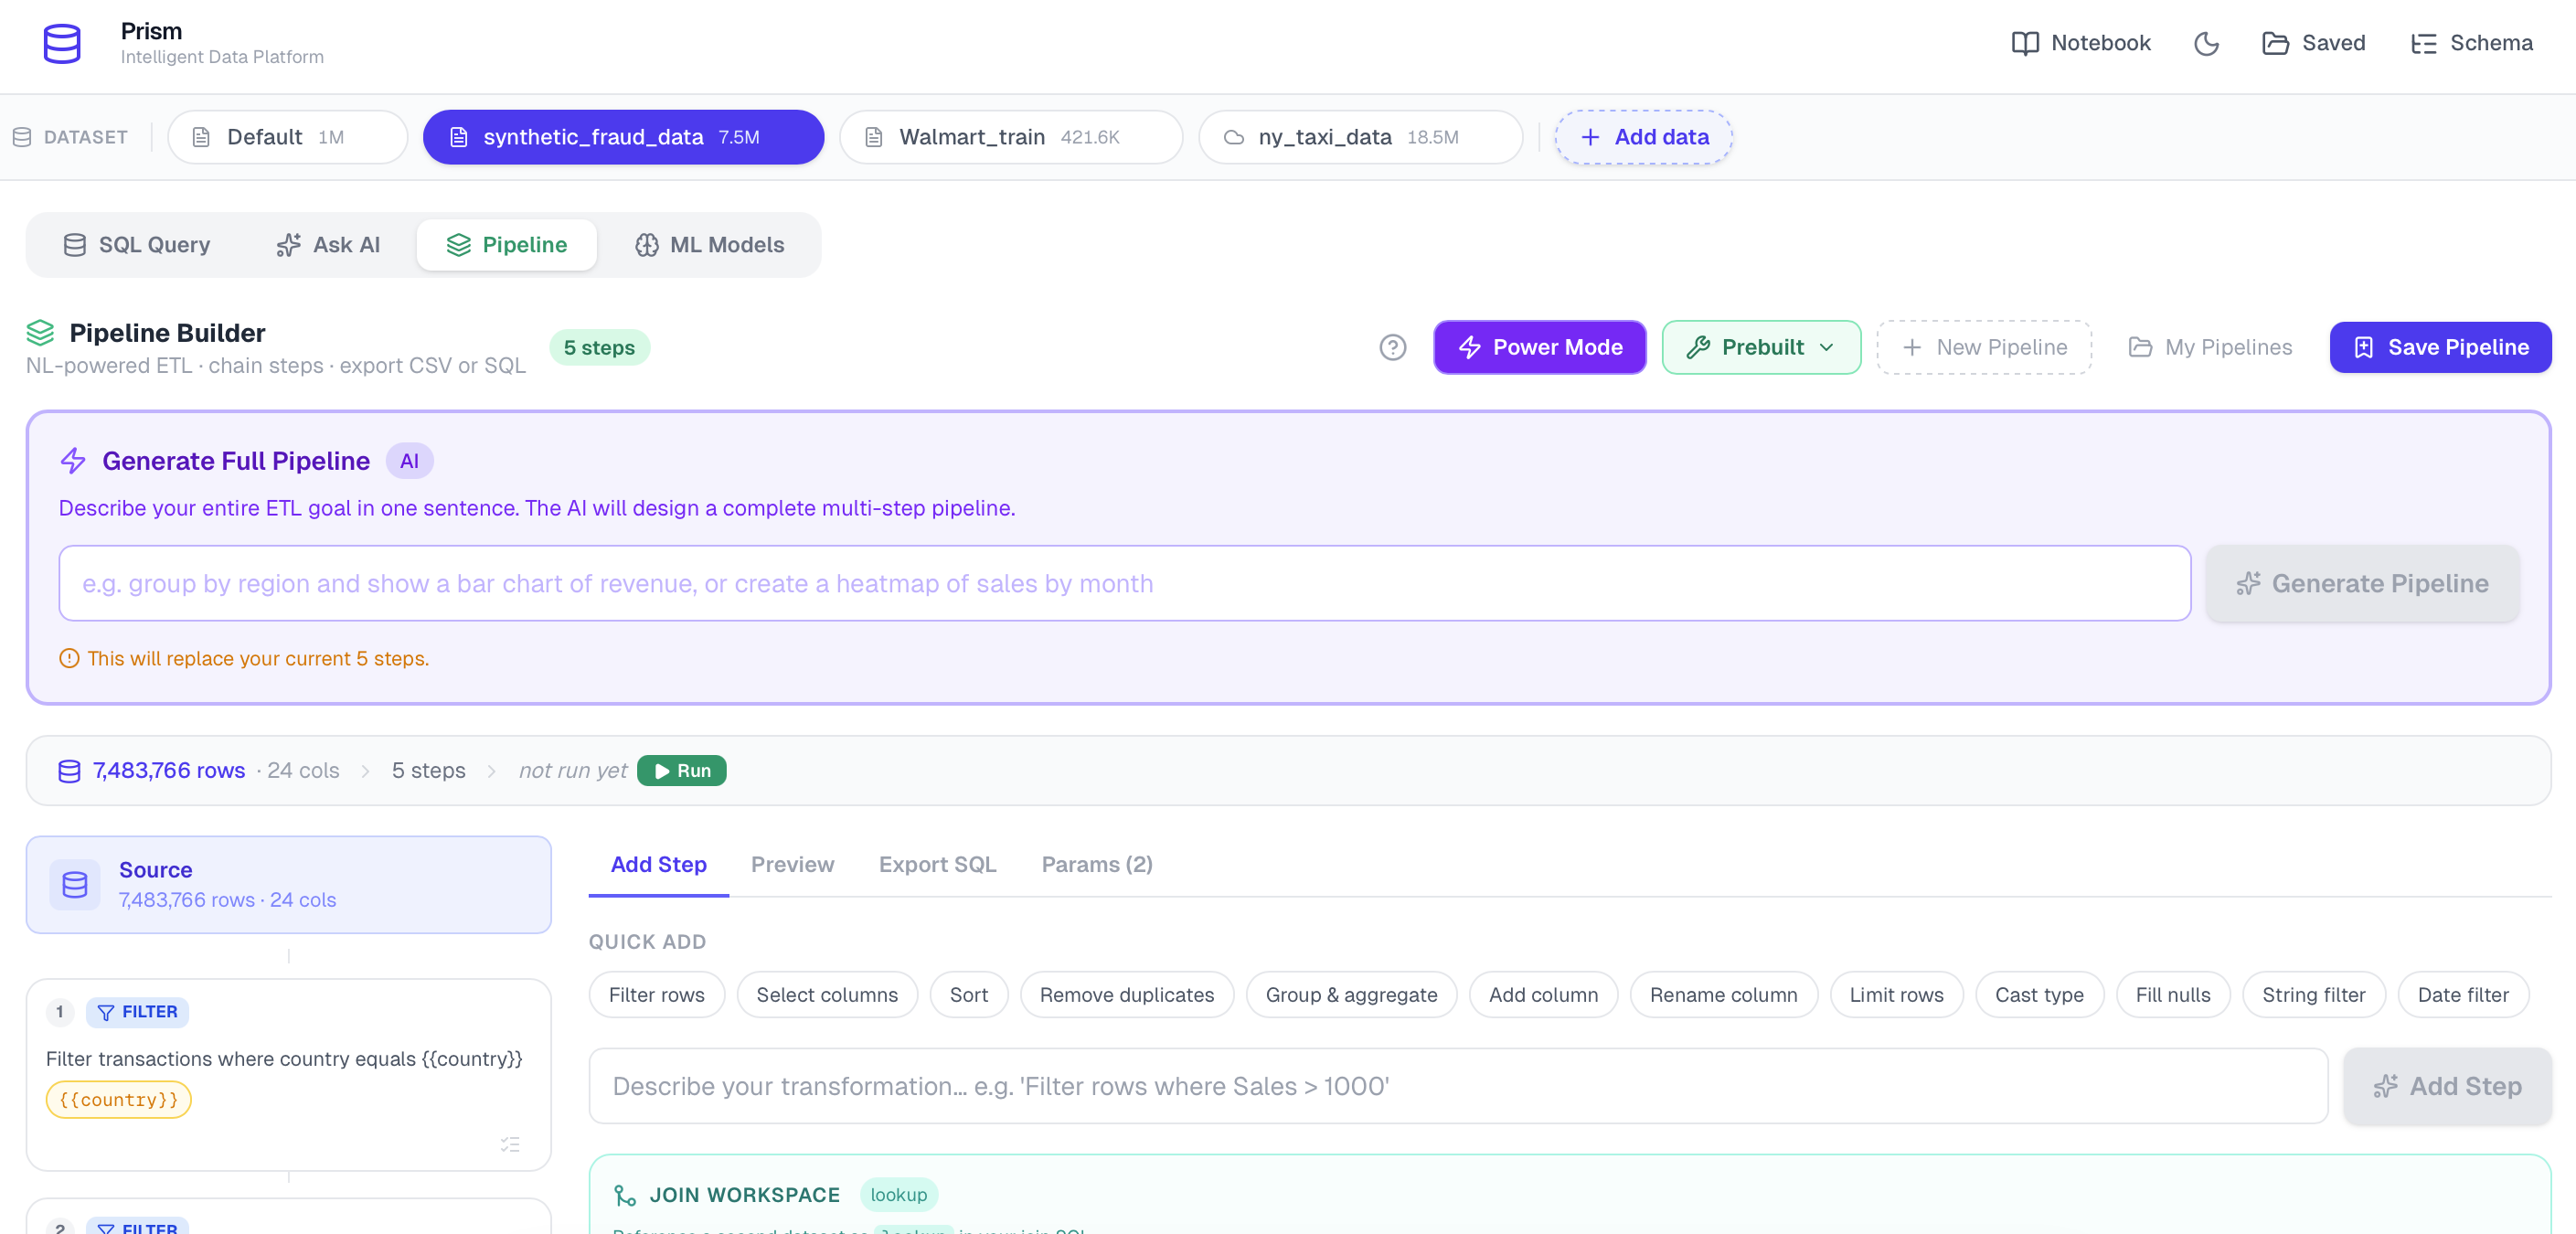Run the pipeline

click(681, 770)
